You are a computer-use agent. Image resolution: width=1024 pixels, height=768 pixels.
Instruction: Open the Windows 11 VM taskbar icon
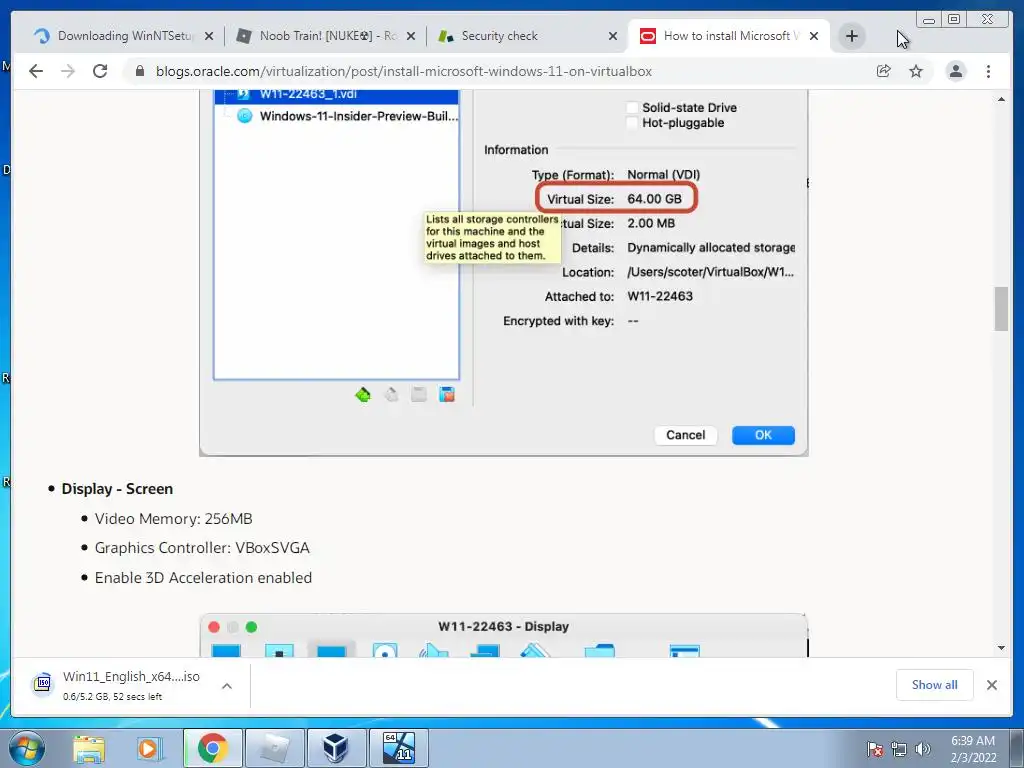399,748
